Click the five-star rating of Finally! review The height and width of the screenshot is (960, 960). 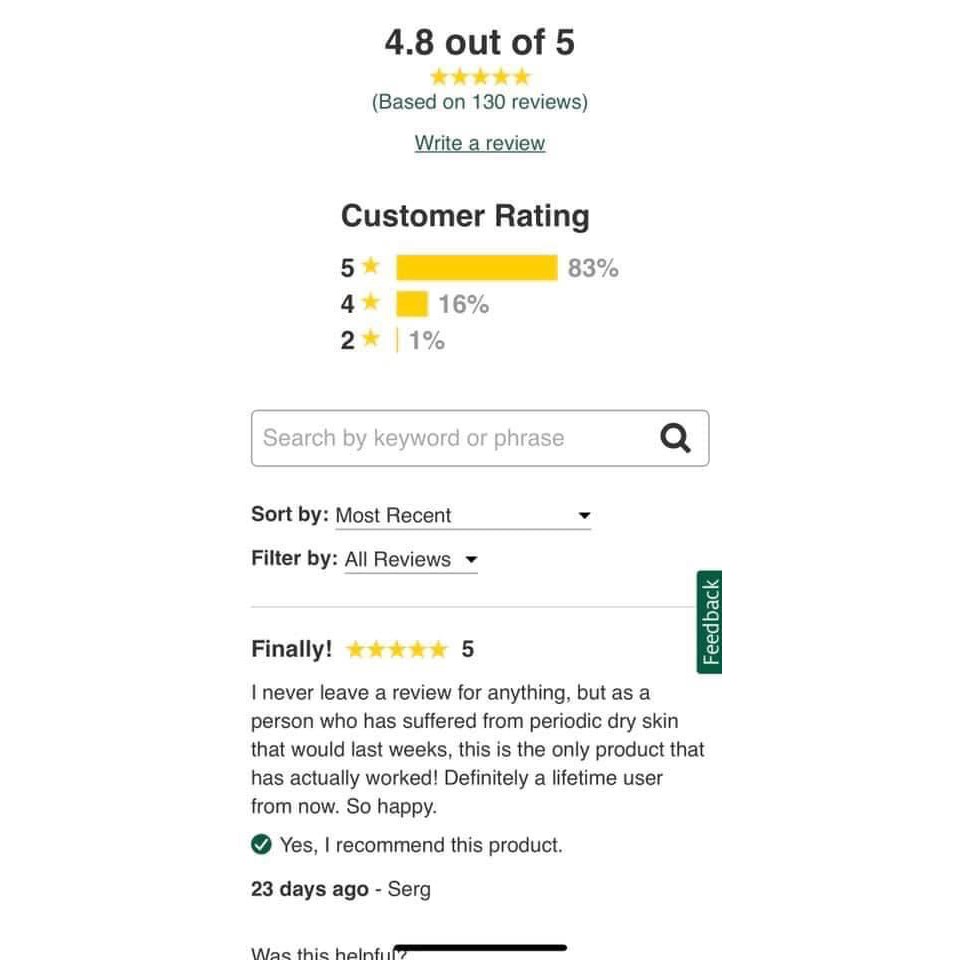click(x=396, y=650)
